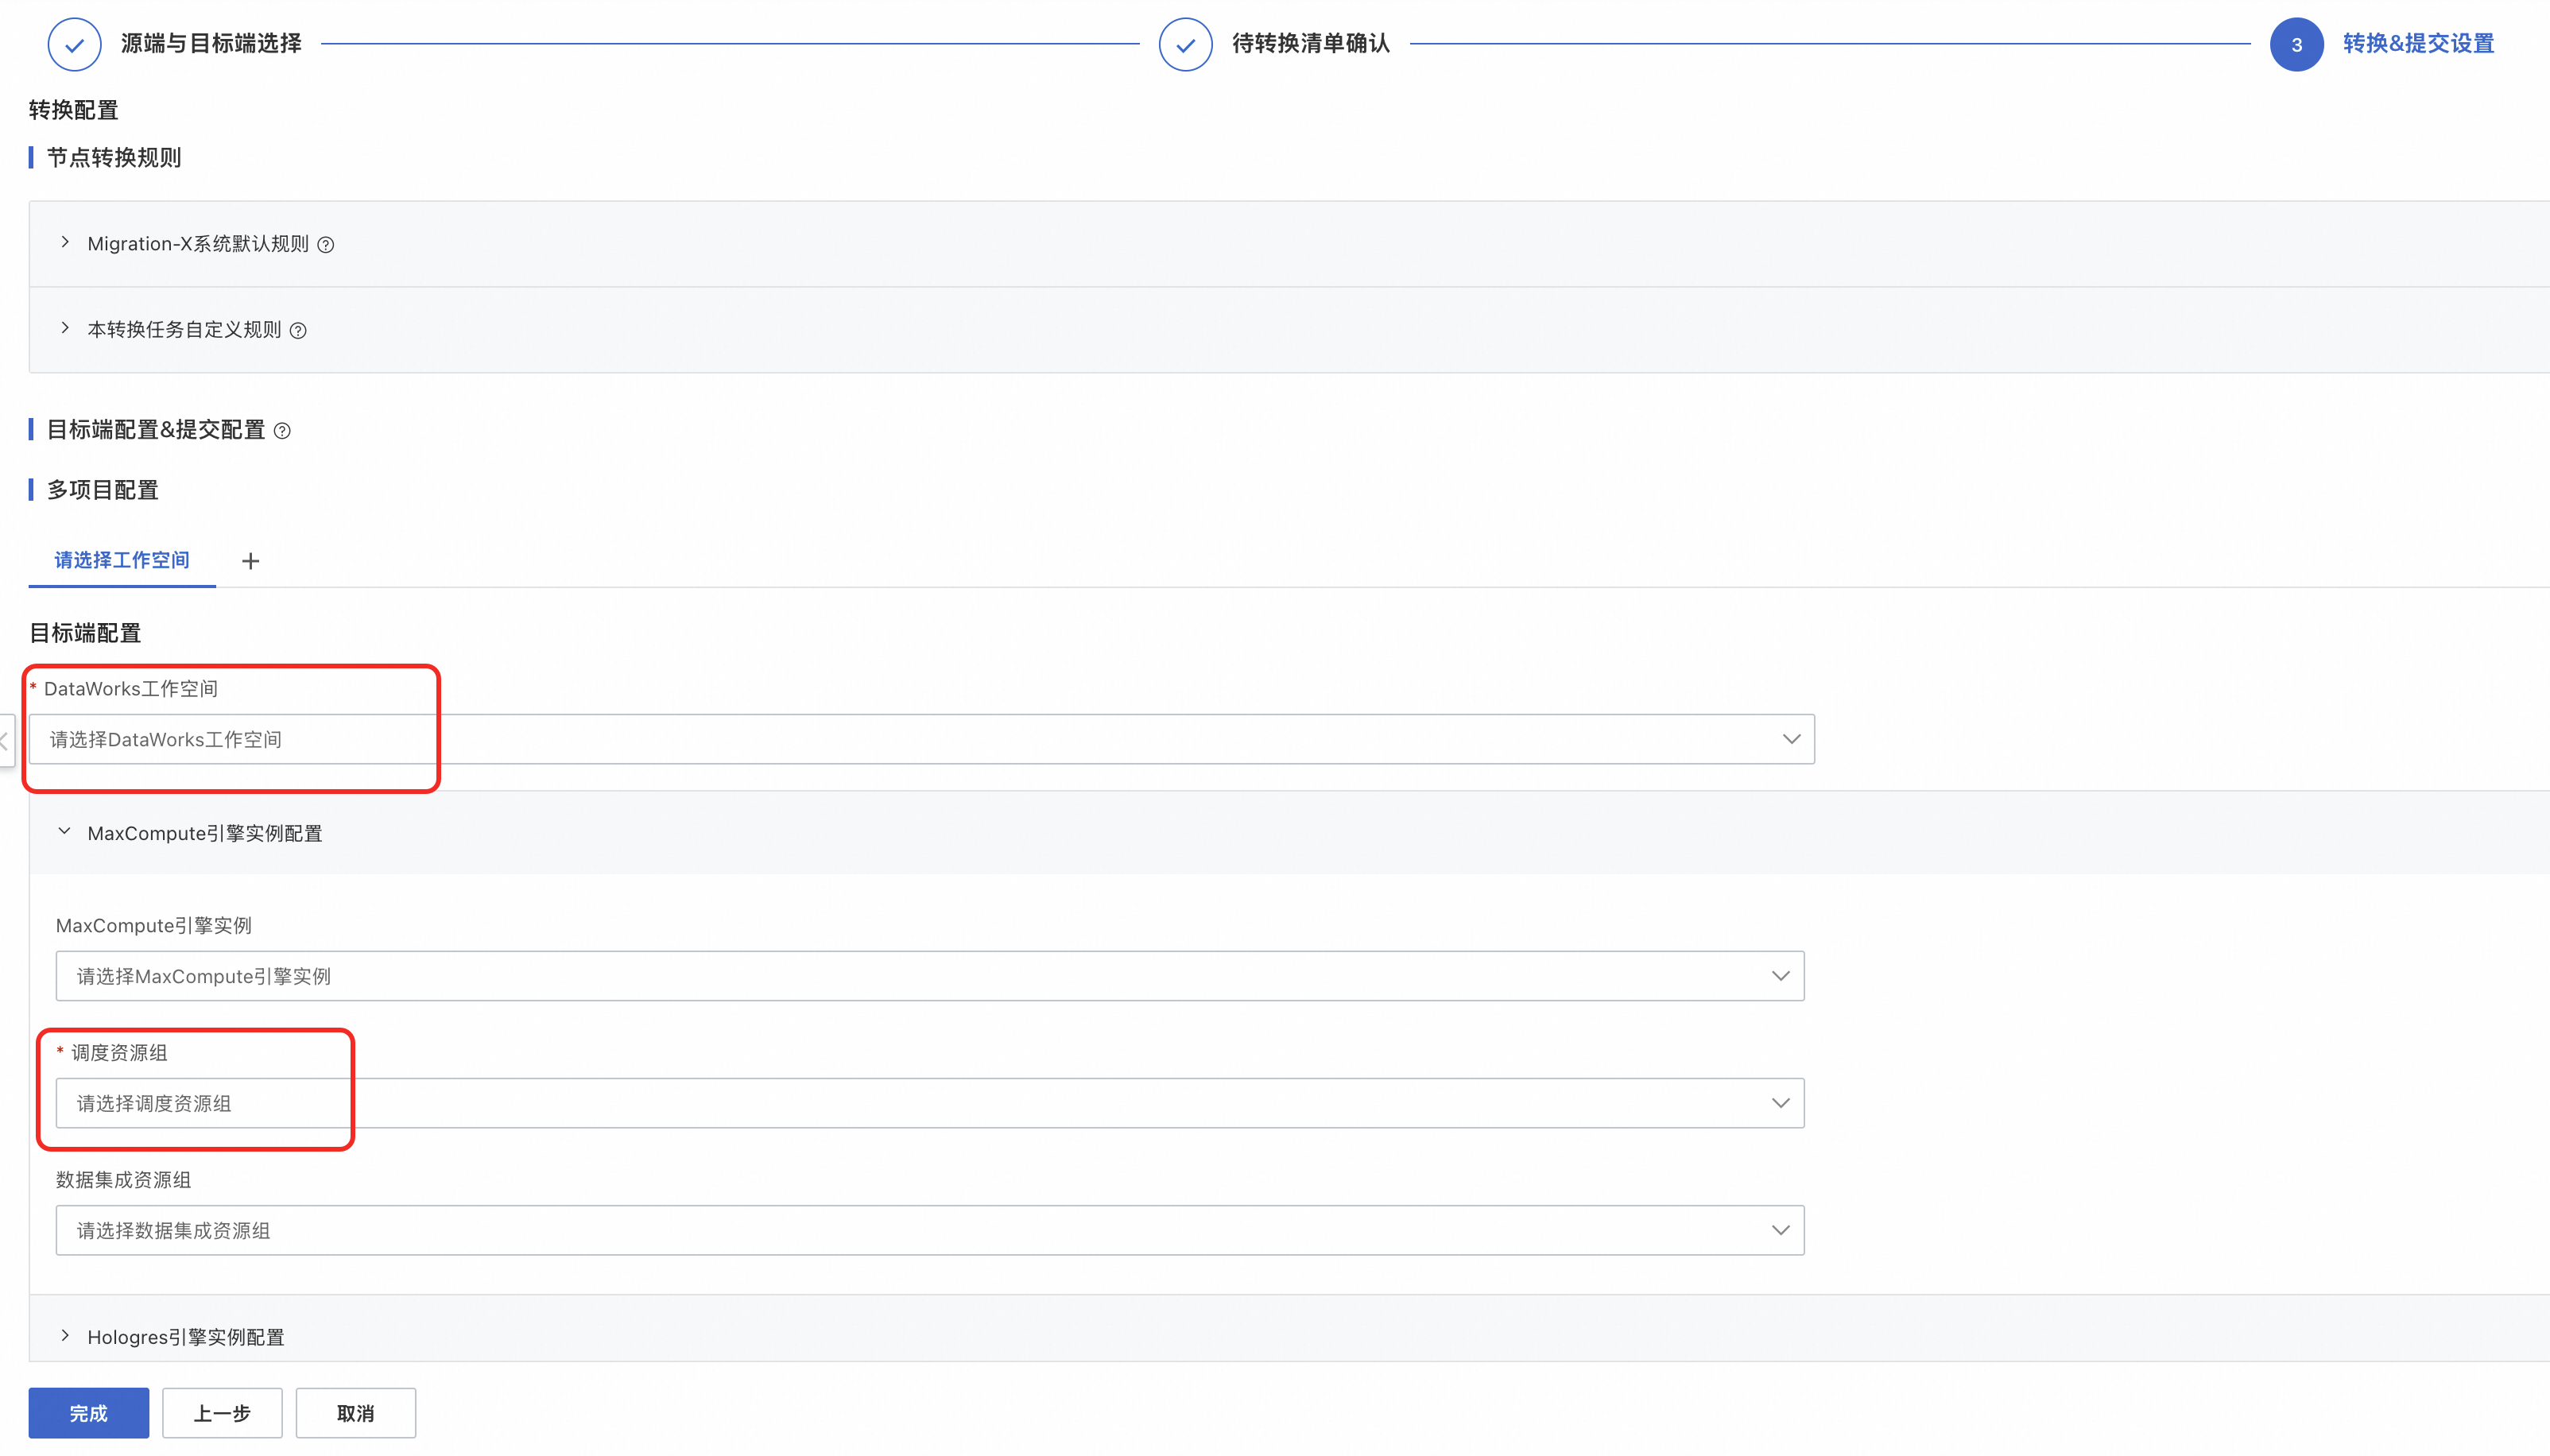Open the 调度资源组 dropdown
Viewport: 2550px width, 1456px height.
(x=929, y=1103)
